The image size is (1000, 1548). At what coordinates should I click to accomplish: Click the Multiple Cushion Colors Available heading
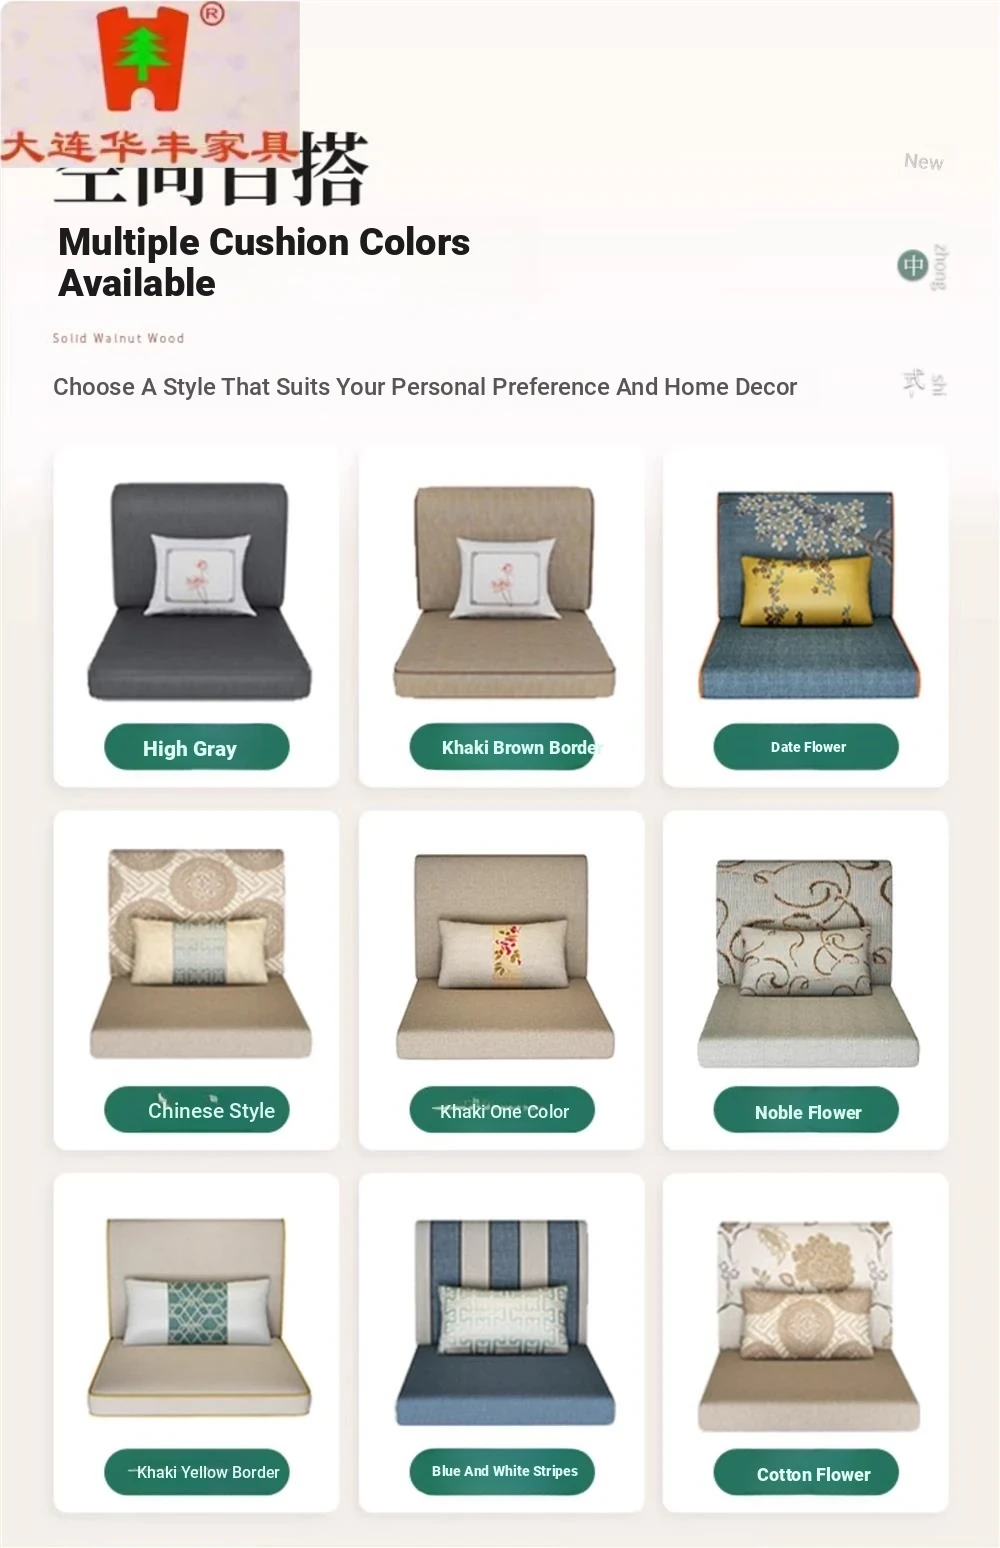[264, 262]
